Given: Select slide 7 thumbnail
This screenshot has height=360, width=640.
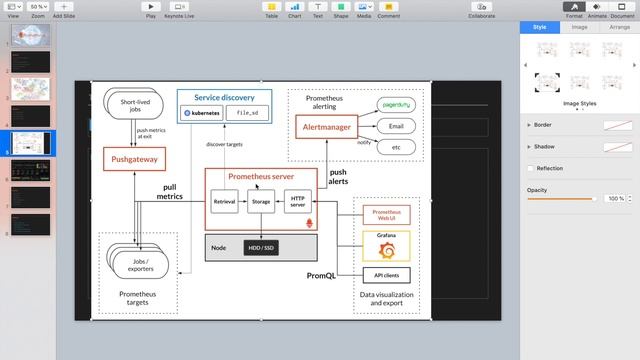Looking at the screenshot, I should tap(31, 198).
